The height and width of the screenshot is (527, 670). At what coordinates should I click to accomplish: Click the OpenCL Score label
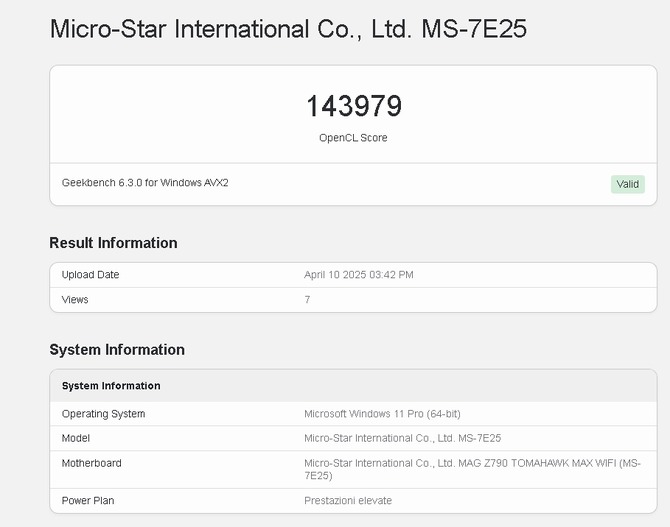tap(353, 138)
